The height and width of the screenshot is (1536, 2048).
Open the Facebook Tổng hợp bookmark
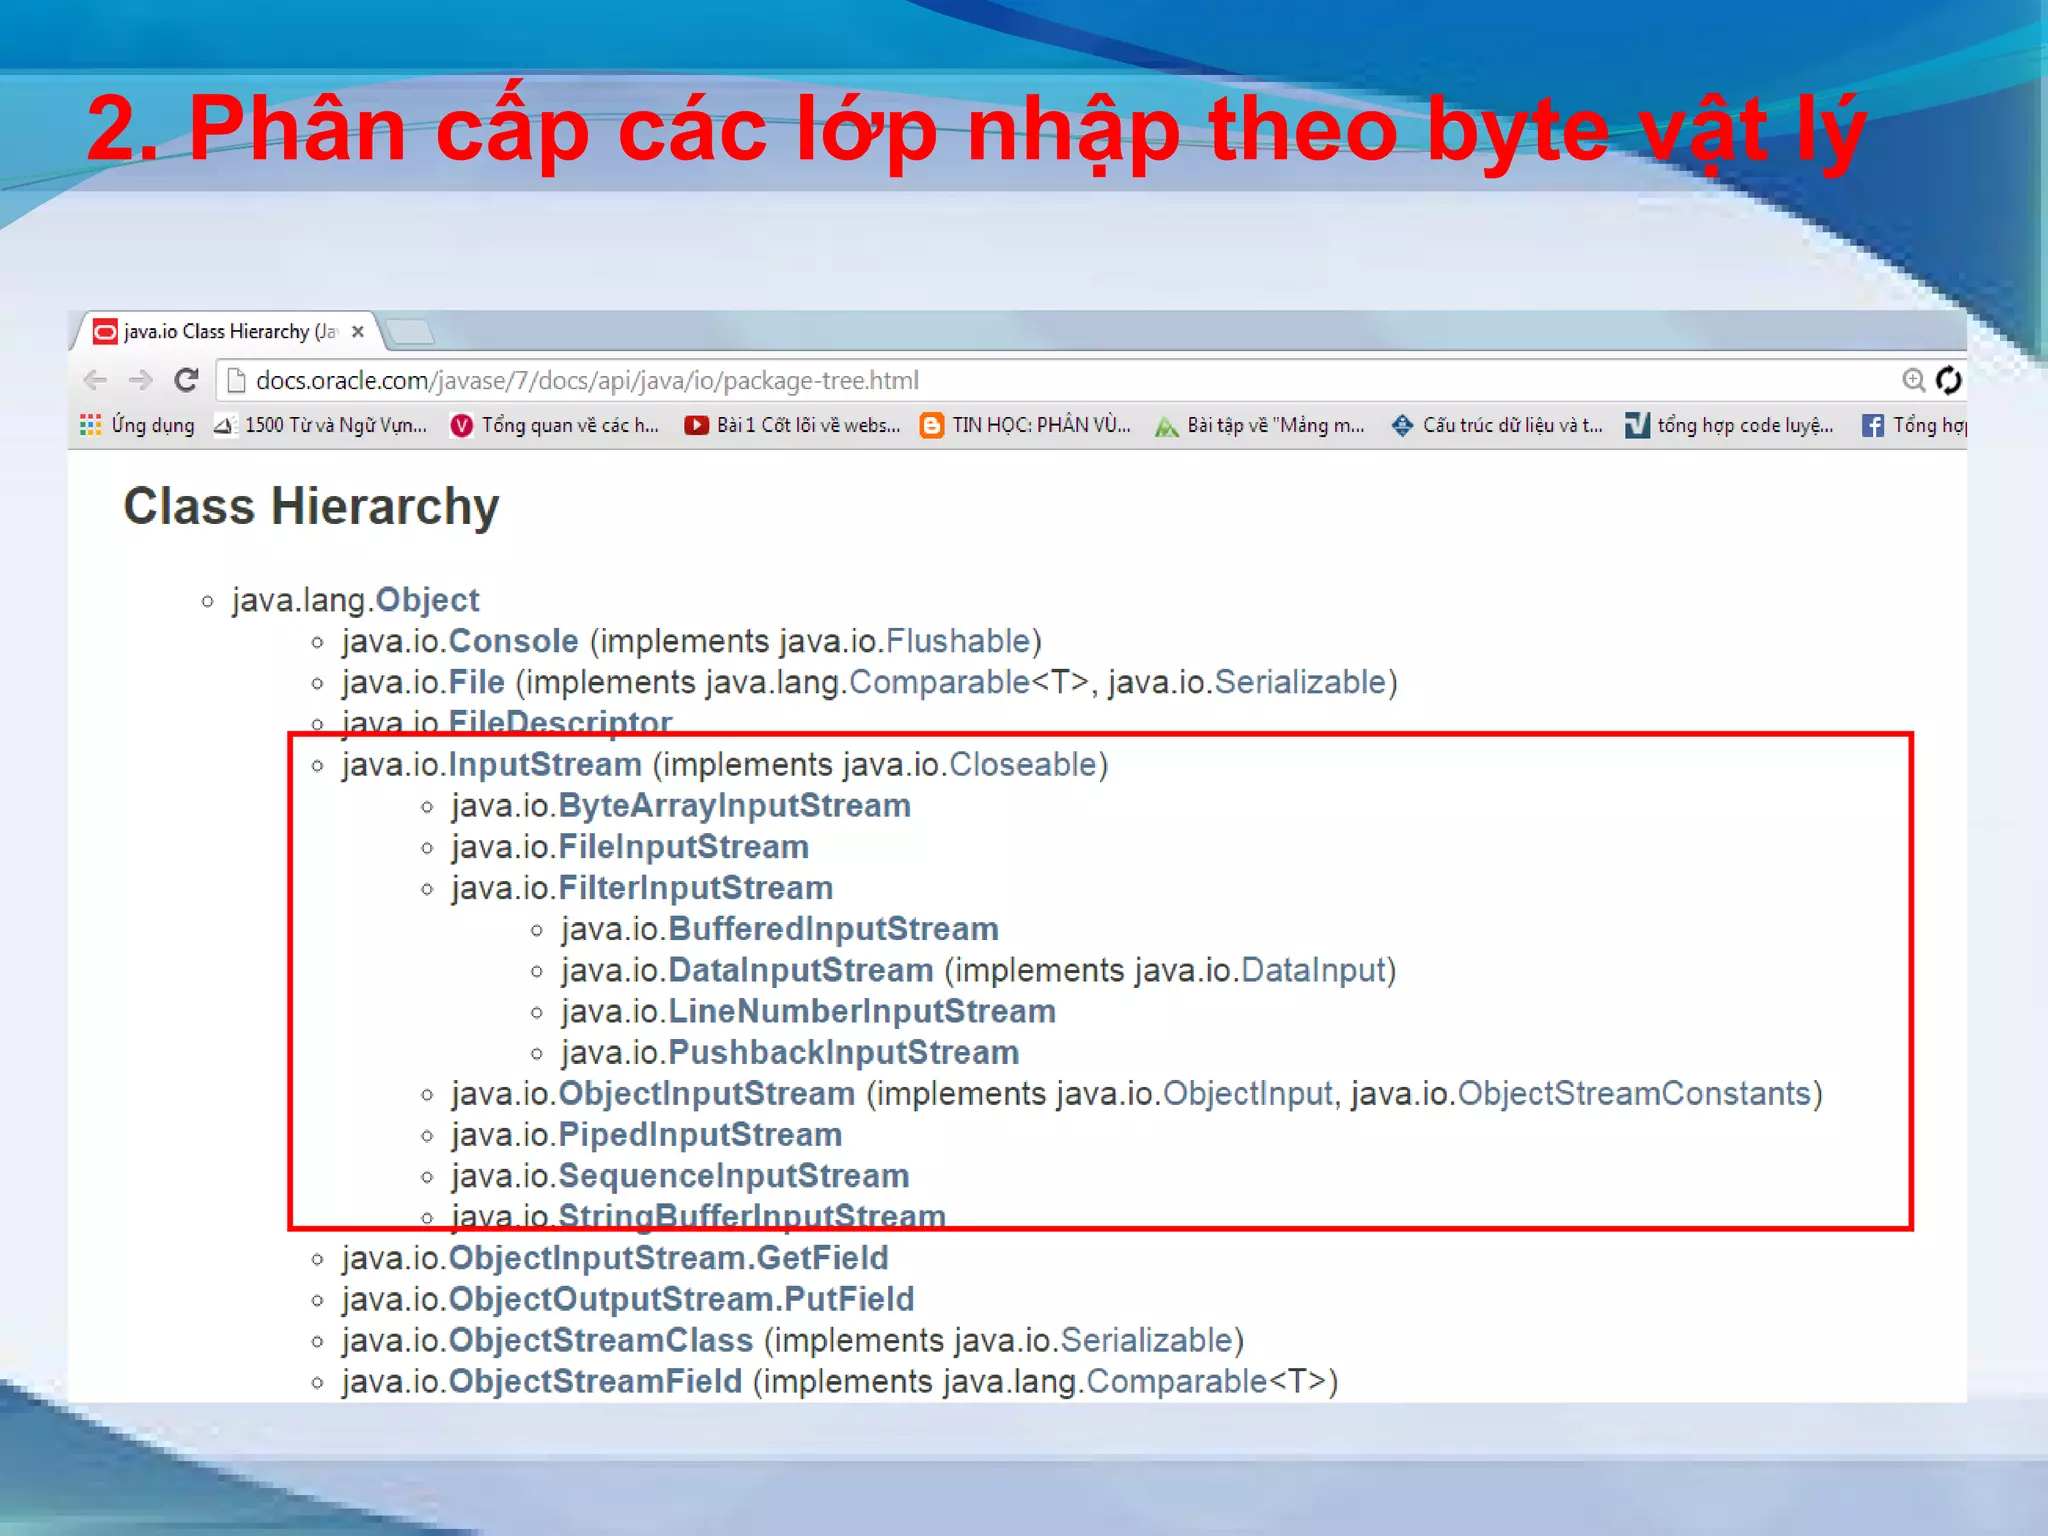click(1914, 425)
